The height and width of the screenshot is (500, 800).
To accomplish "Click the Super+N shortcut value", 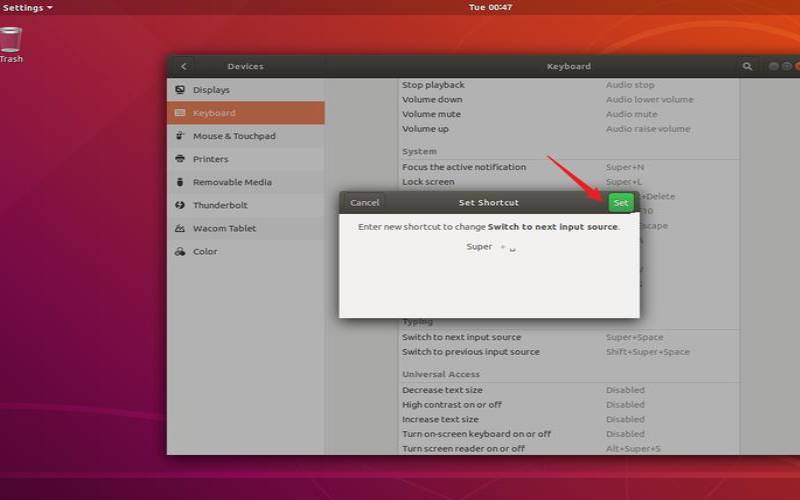I will (625, 167).
